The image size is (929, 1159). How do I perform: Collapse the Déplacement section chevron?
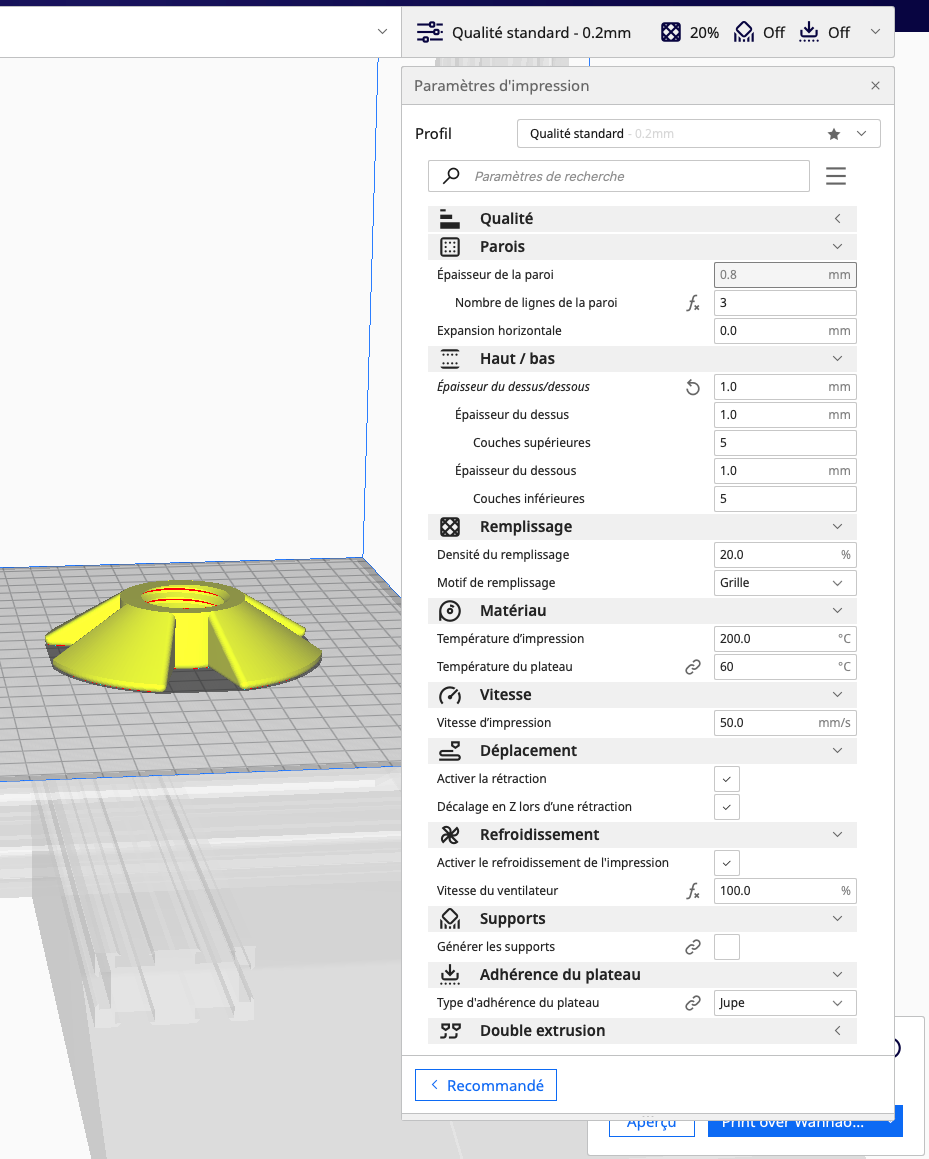837,751
